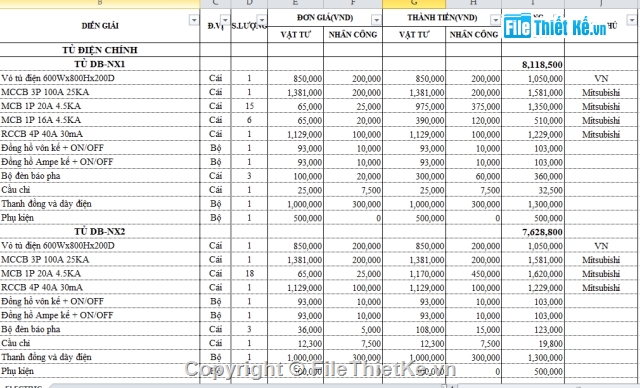Image resolution: width=640 pixels, height=388 pixels.
Task: Switch to the ELECTRIC sheet tab
Action: [22, 386]
